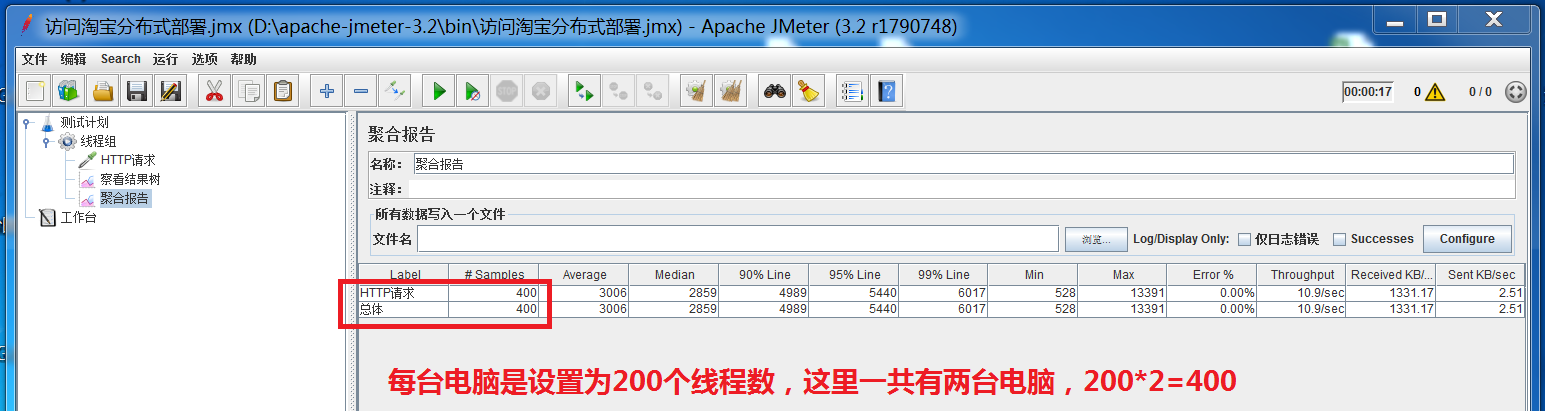
Task: Click the HTTP请求 row label cell
Action: 404,293
